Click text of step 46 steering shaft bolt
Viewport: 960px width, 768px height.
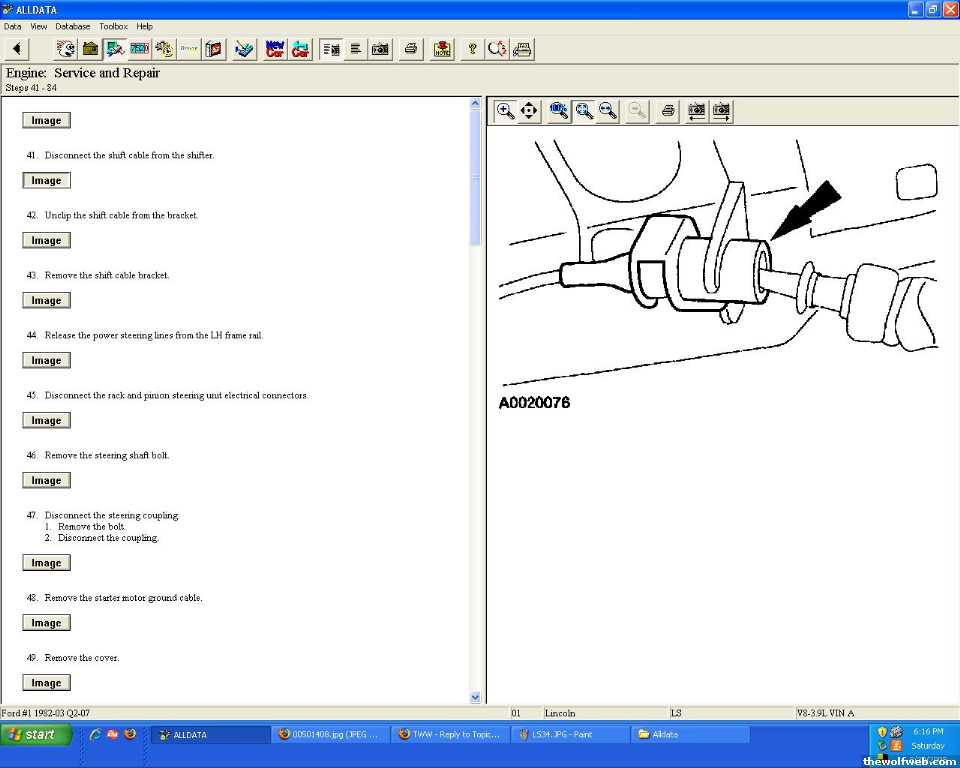tap(106, 456)
